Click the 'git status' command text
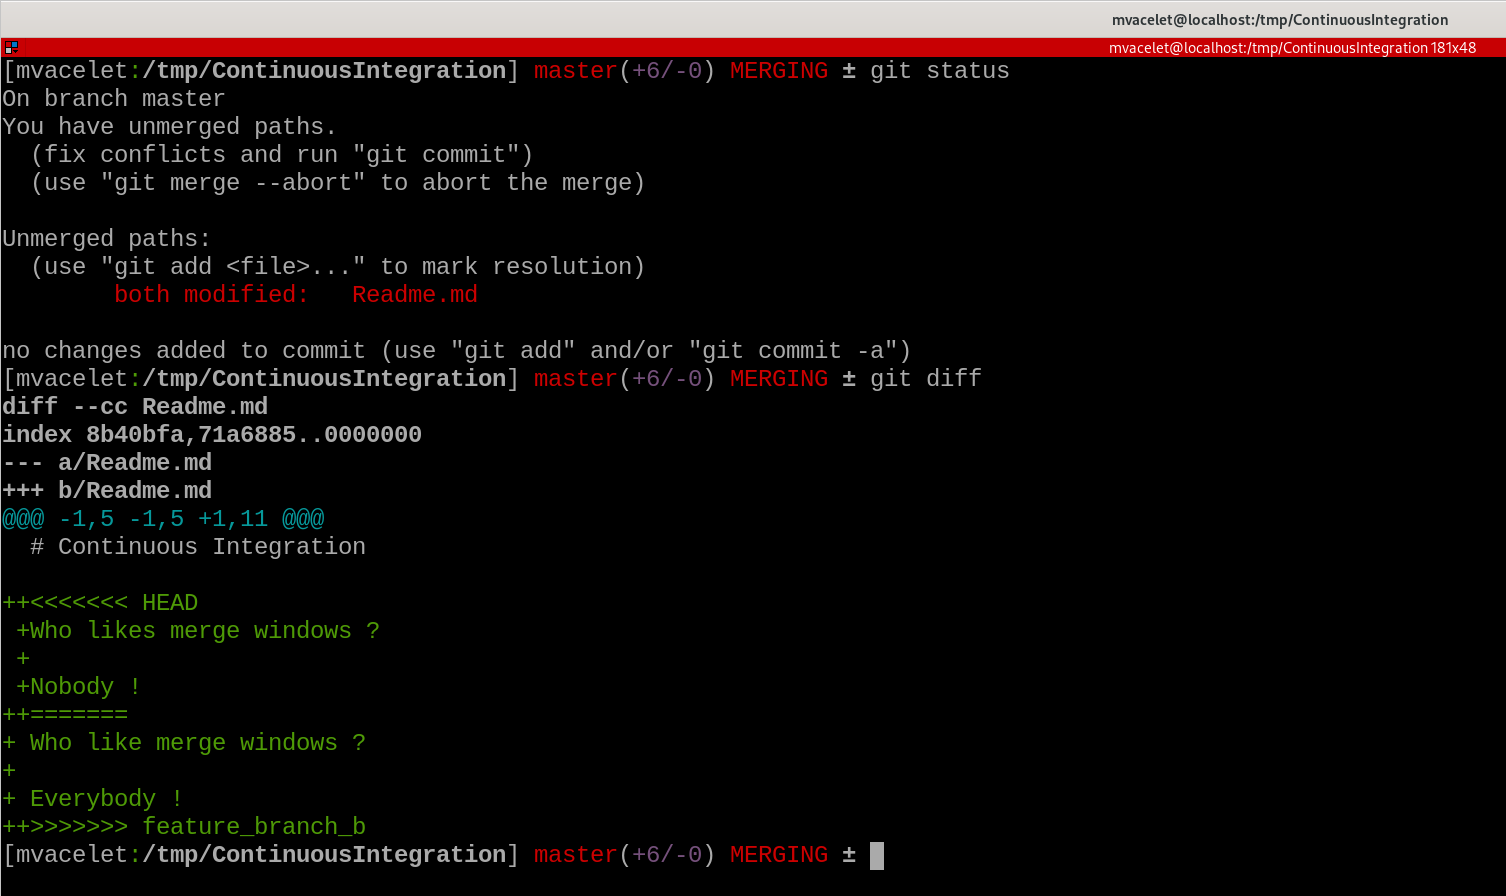The width and height of the screenshot is (1506, 896). click(939, 71)
